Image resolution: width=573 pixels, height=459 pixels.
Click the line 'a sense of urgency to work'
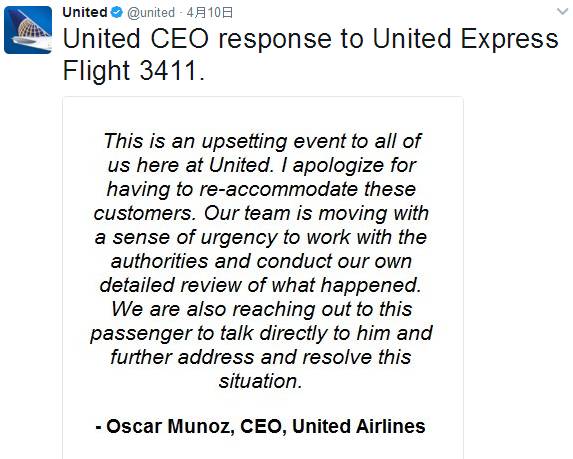(x=261, y=238)
